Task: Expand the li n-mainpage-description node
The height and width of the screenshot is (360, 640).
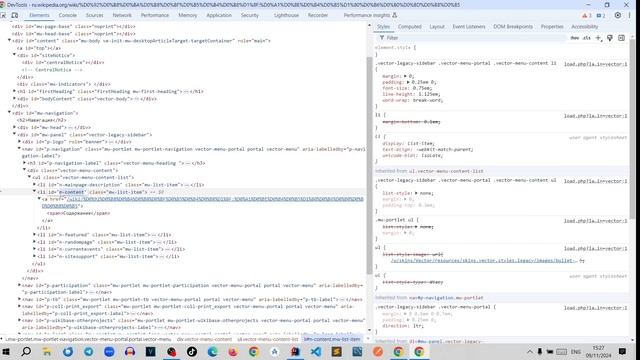Action: [x=34, y=184]
